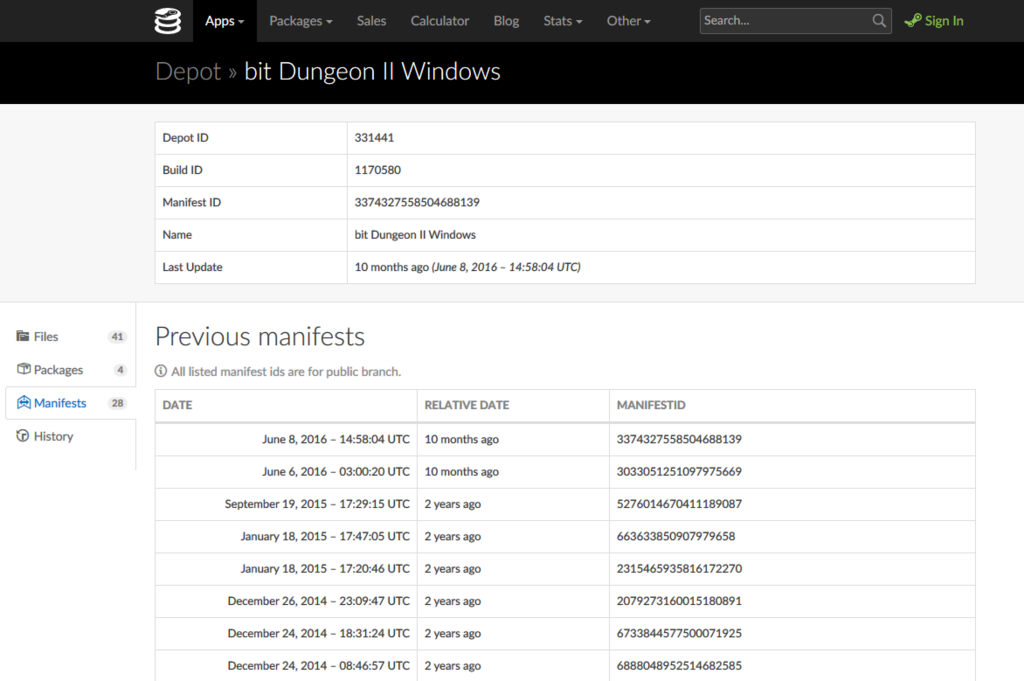Click the Manifests count badge 28

pos(118,403)
